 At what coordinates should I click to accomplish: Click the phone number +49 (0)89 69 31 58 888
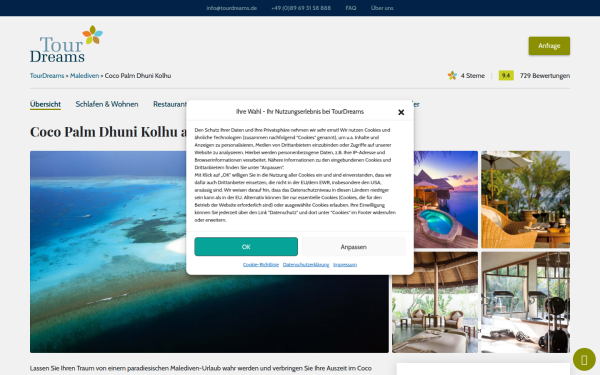(x=301, y=8)
